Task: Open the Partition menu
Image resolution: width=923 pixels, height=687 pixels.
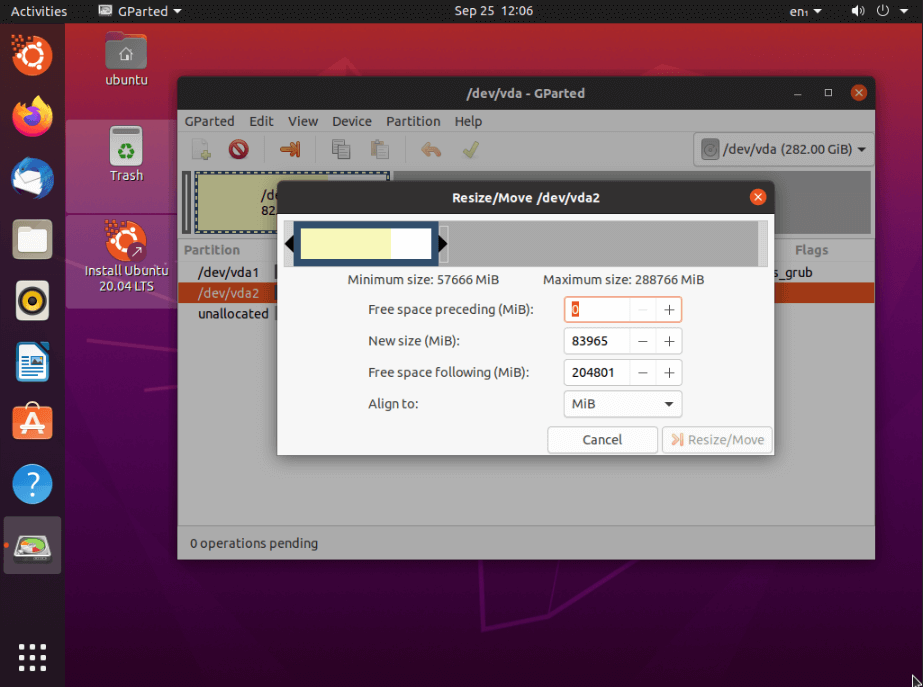Action: (x=413, y=121)
